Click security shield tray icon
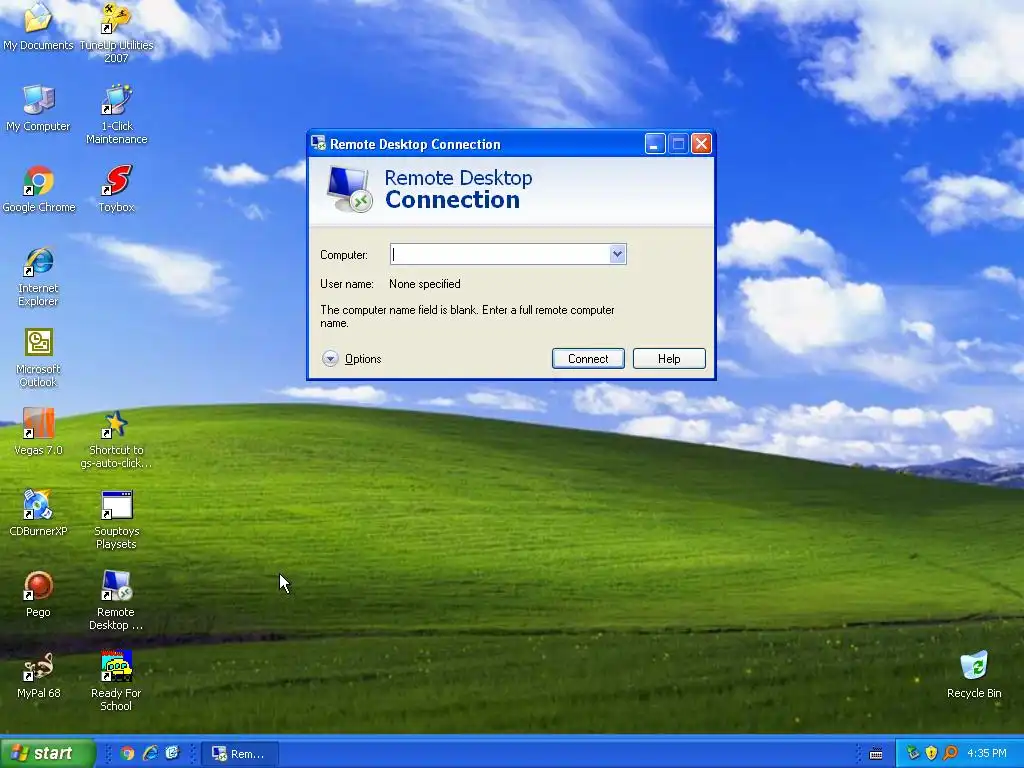This screenshot has height=768, width=1024. (x=931, y=754)
